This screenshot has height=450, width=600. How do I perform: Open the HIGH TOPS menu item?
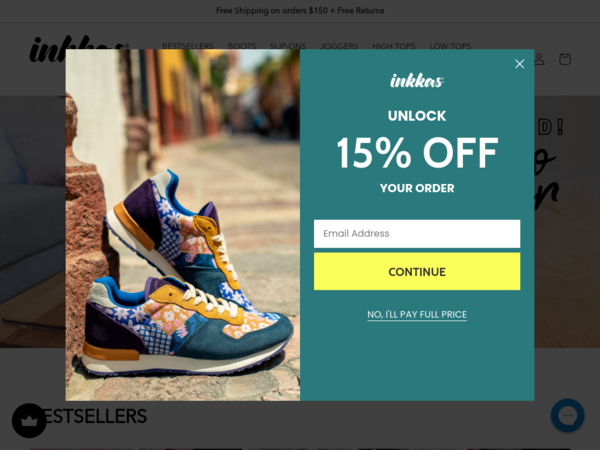[393, 46]
